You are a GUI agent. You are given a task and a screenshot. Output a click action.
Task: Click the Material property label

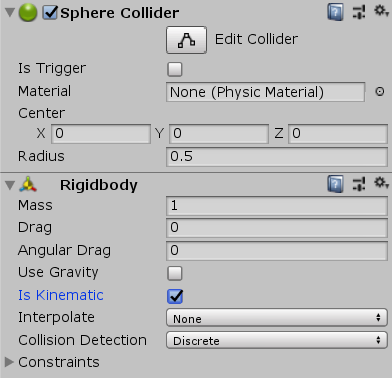[45, 91]
